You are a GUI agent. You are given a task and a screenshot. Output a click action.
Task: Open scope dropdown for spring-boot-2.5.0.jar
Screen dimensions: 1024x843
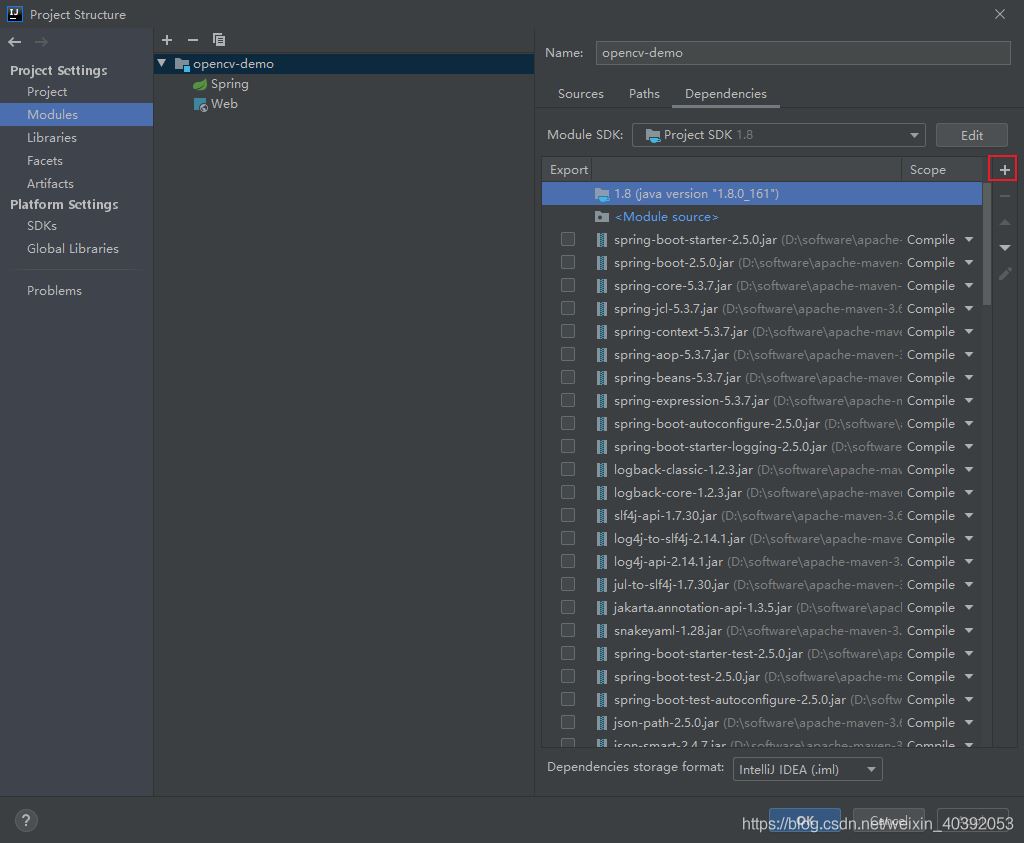click(x=968, y=263)
